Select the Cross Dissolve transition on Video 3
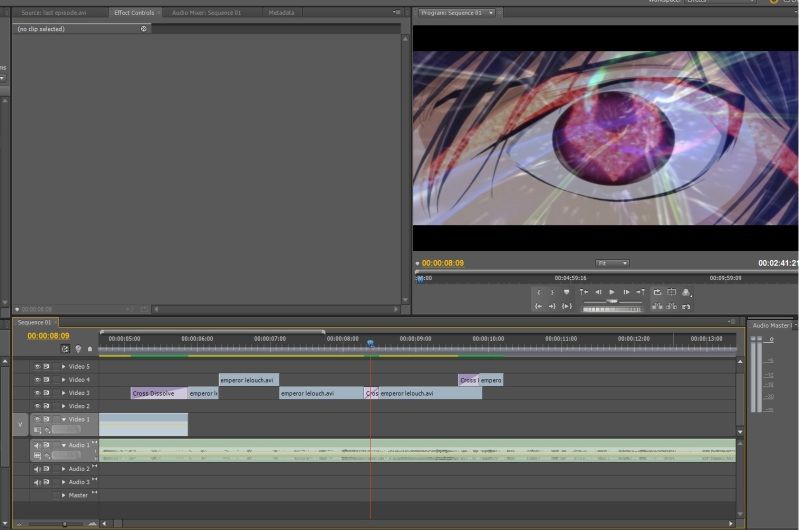Viewport: 799px width, 530px height. pyautogui.click(x=158, y=393)
